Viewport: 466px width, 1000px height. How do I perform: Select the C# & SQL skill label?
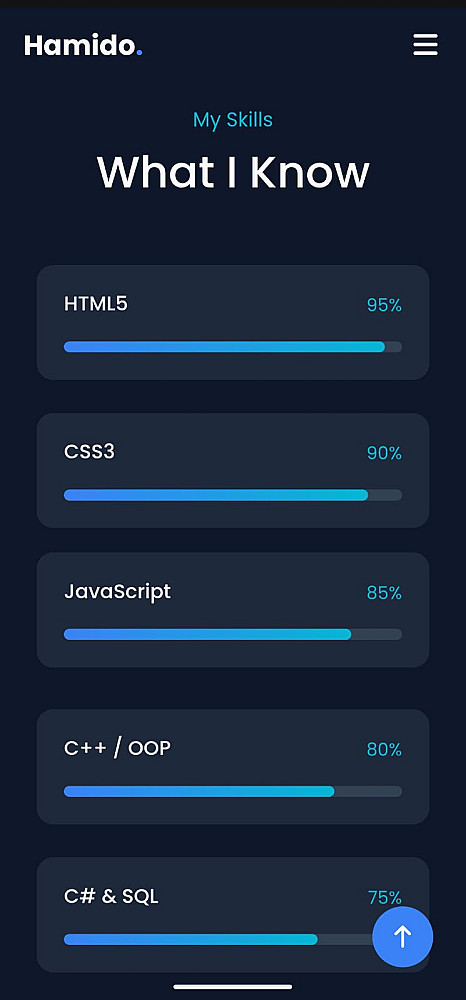click(x=111, y=897)
